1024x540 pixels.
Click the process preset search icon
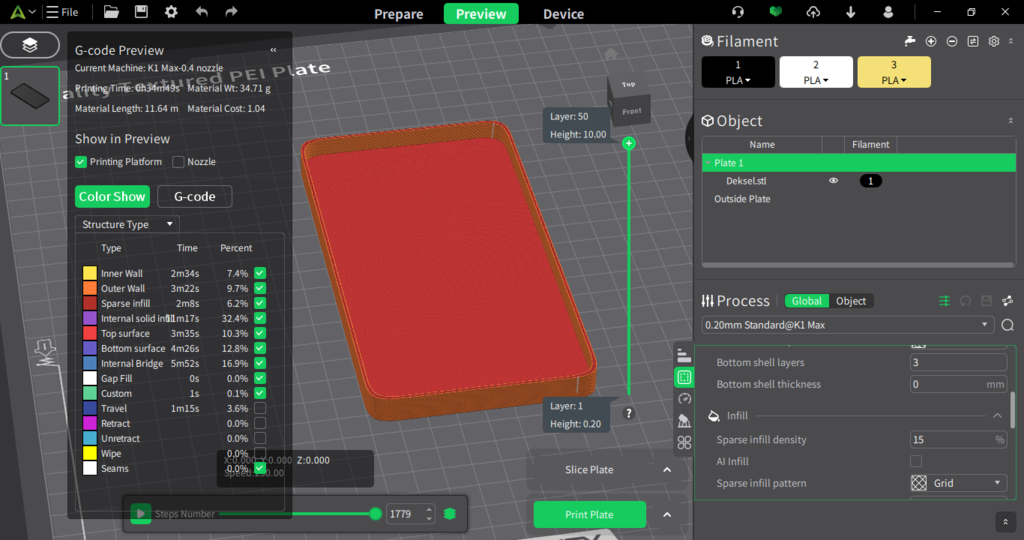click(x=1007, y=325)
